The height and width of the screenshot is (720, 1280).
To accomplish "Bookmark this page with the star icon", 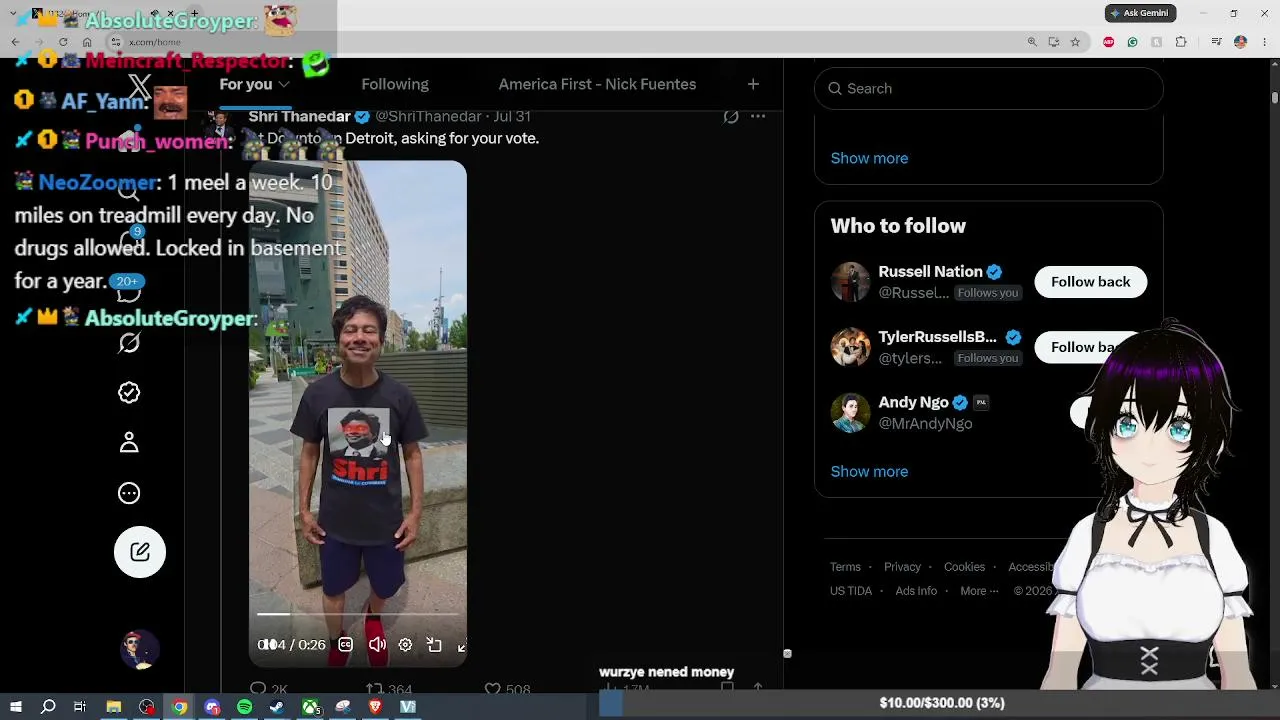I will pyautogui.click(x=1075, y=42).
